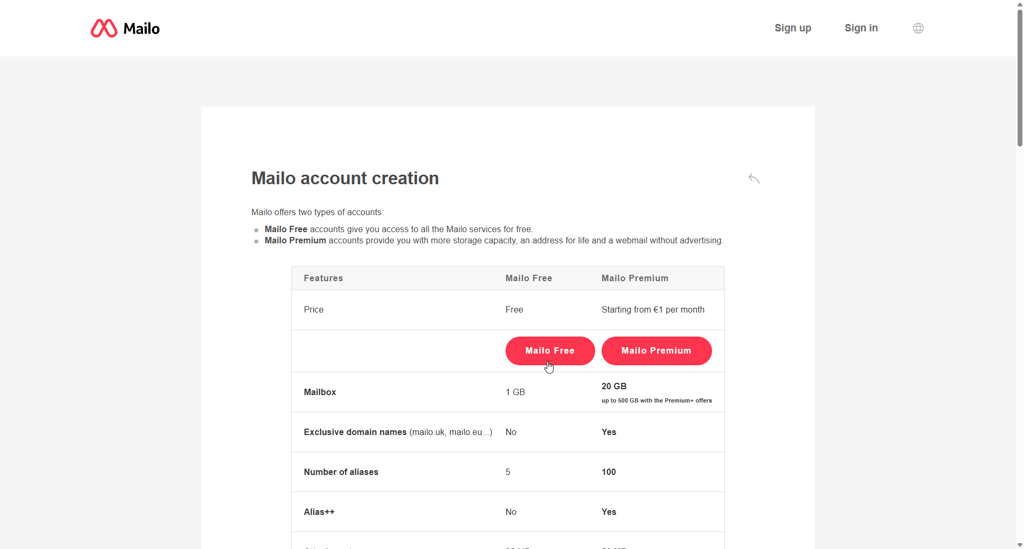Choose the Mailo Premium button

click(x=656, y=351)
